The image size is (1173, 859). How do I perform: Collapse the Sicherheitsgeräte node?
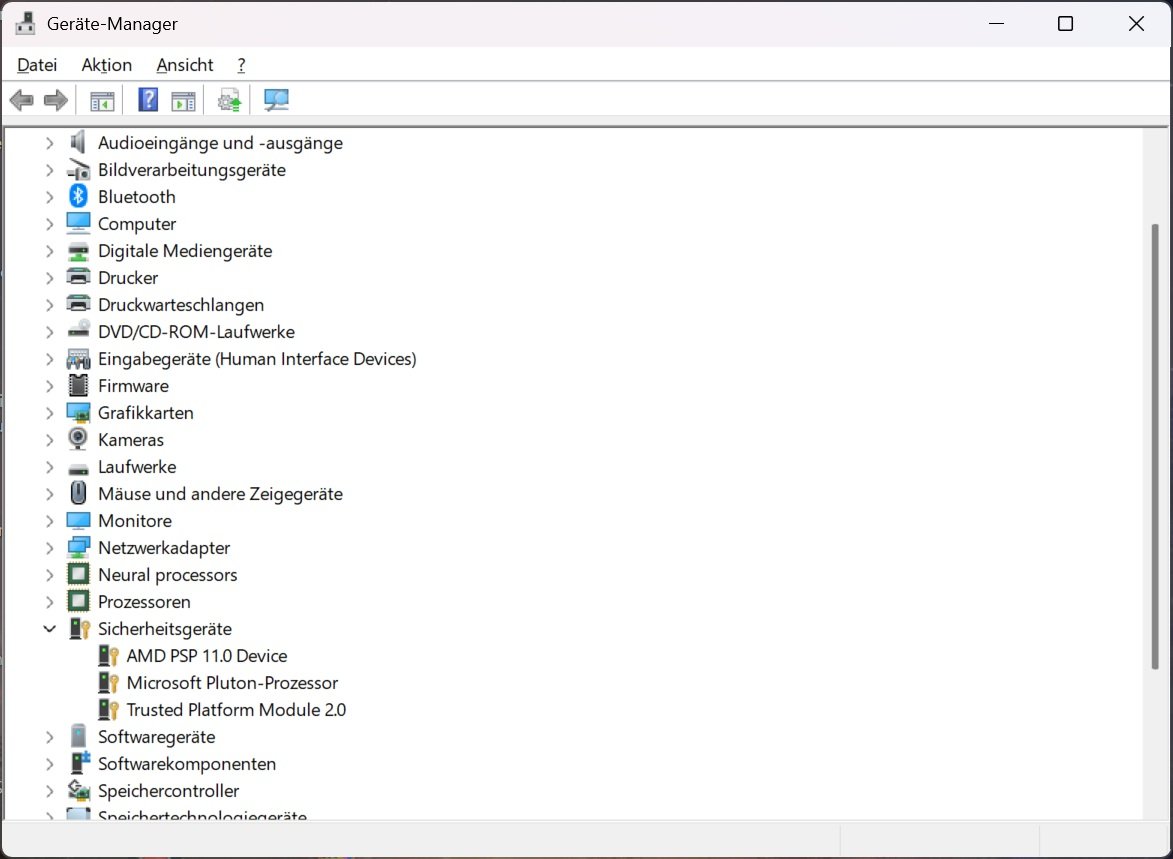49,629
